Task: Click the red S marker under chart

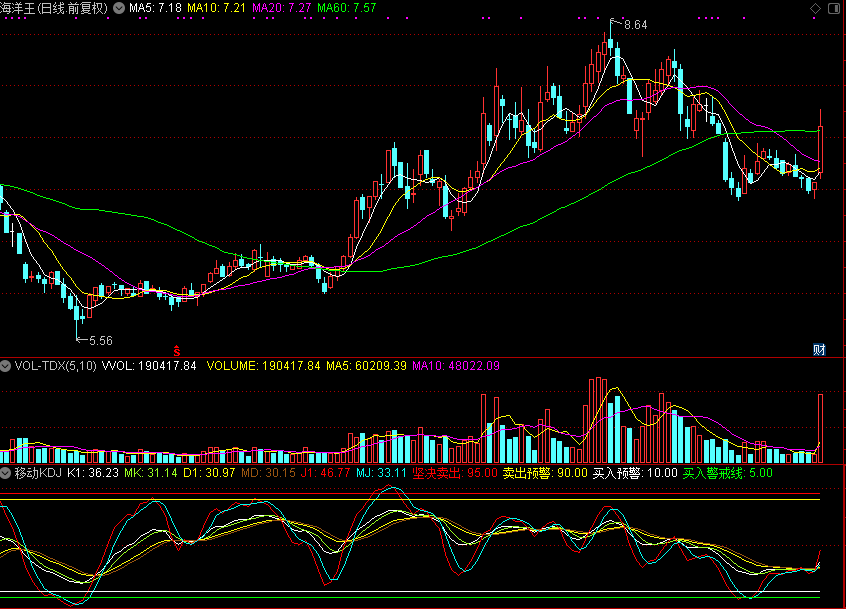Action: (177, 350)
